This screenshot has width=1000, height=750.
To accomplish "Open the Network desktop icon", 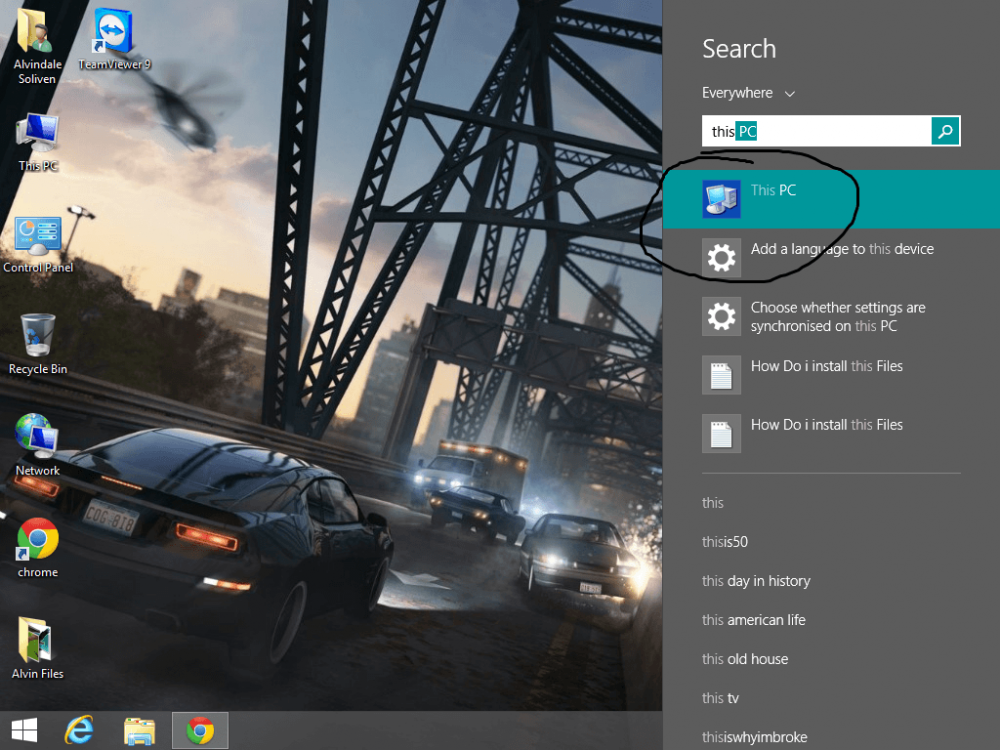I will 37,436.
